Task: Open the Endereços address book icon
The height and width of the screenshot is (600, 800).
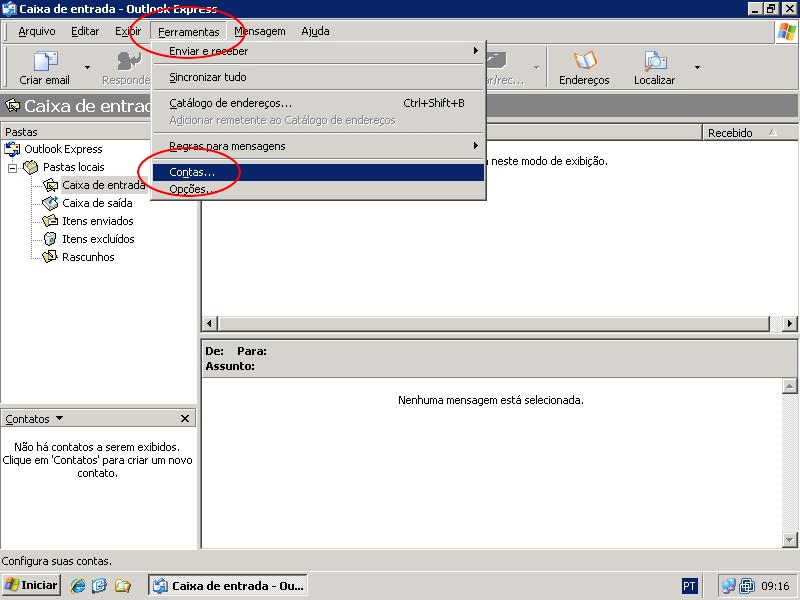Action: (x=584, y=61)
